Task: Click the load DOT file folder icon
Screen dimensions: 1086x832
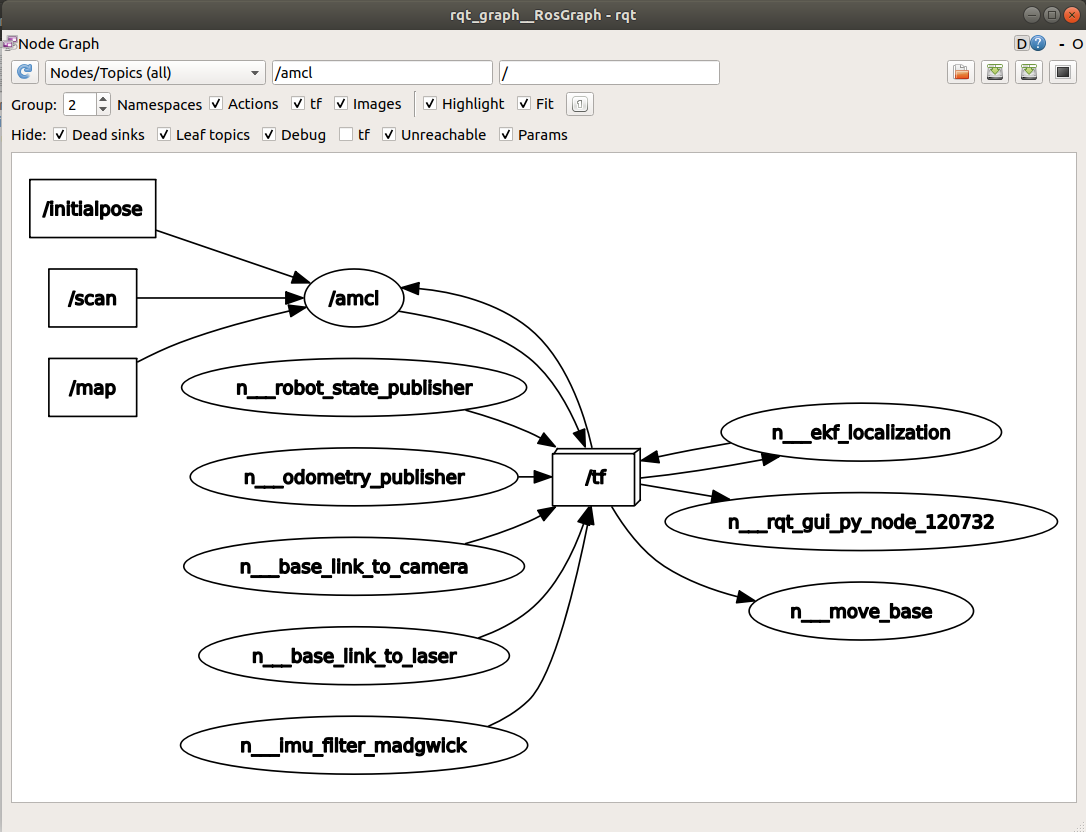Action: click(x=961, y=73)
